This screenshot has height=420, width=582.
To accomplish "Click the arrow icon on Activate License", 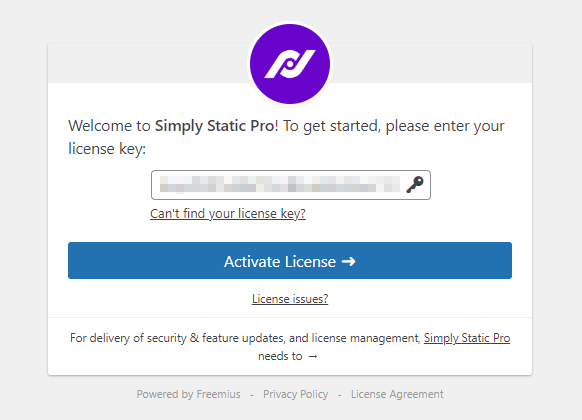I will pyautogui.click(x=349, y=262).
